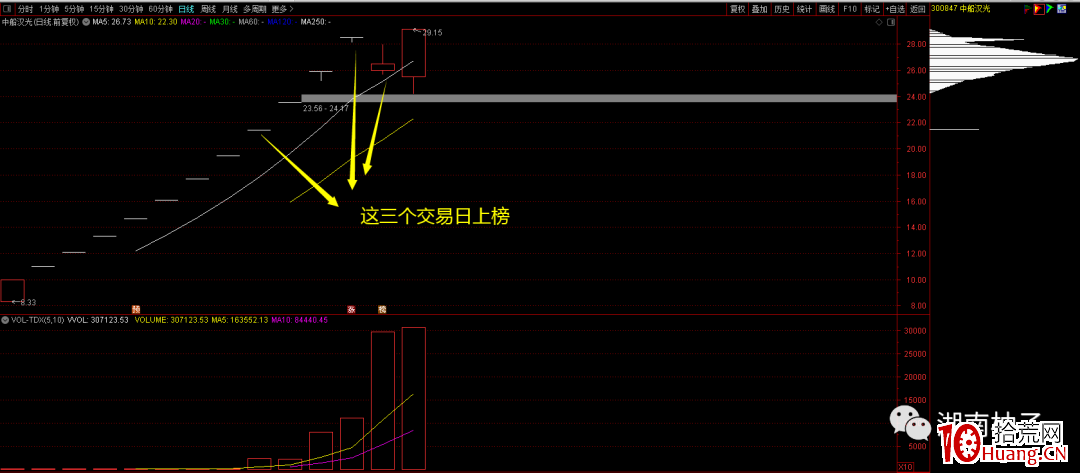
Task: Click the 23.56 - 24.17 gap range label
Action: pyautogui.click(x=325, y=108)
